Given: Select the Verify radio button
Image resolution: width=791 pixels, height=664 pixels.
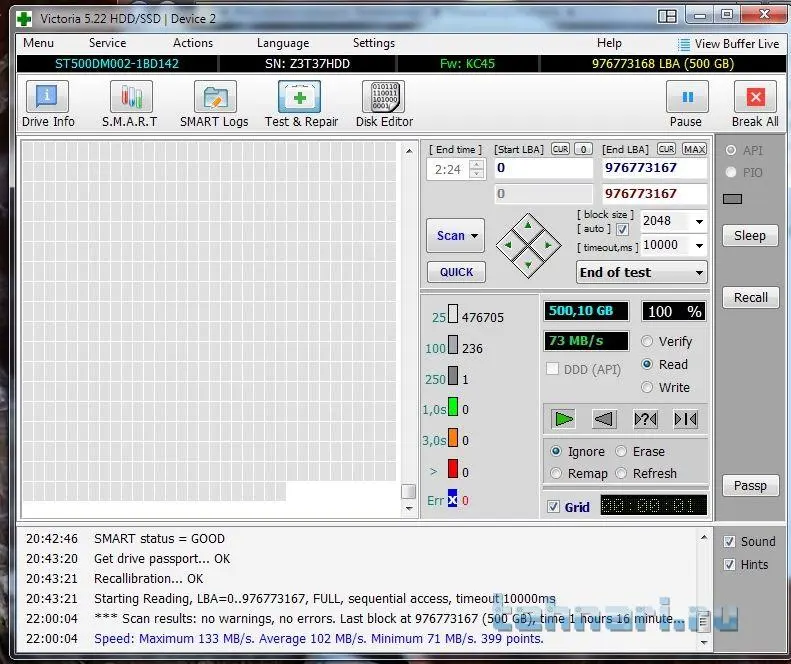Looking at the screenshot, I should (647, 342).
